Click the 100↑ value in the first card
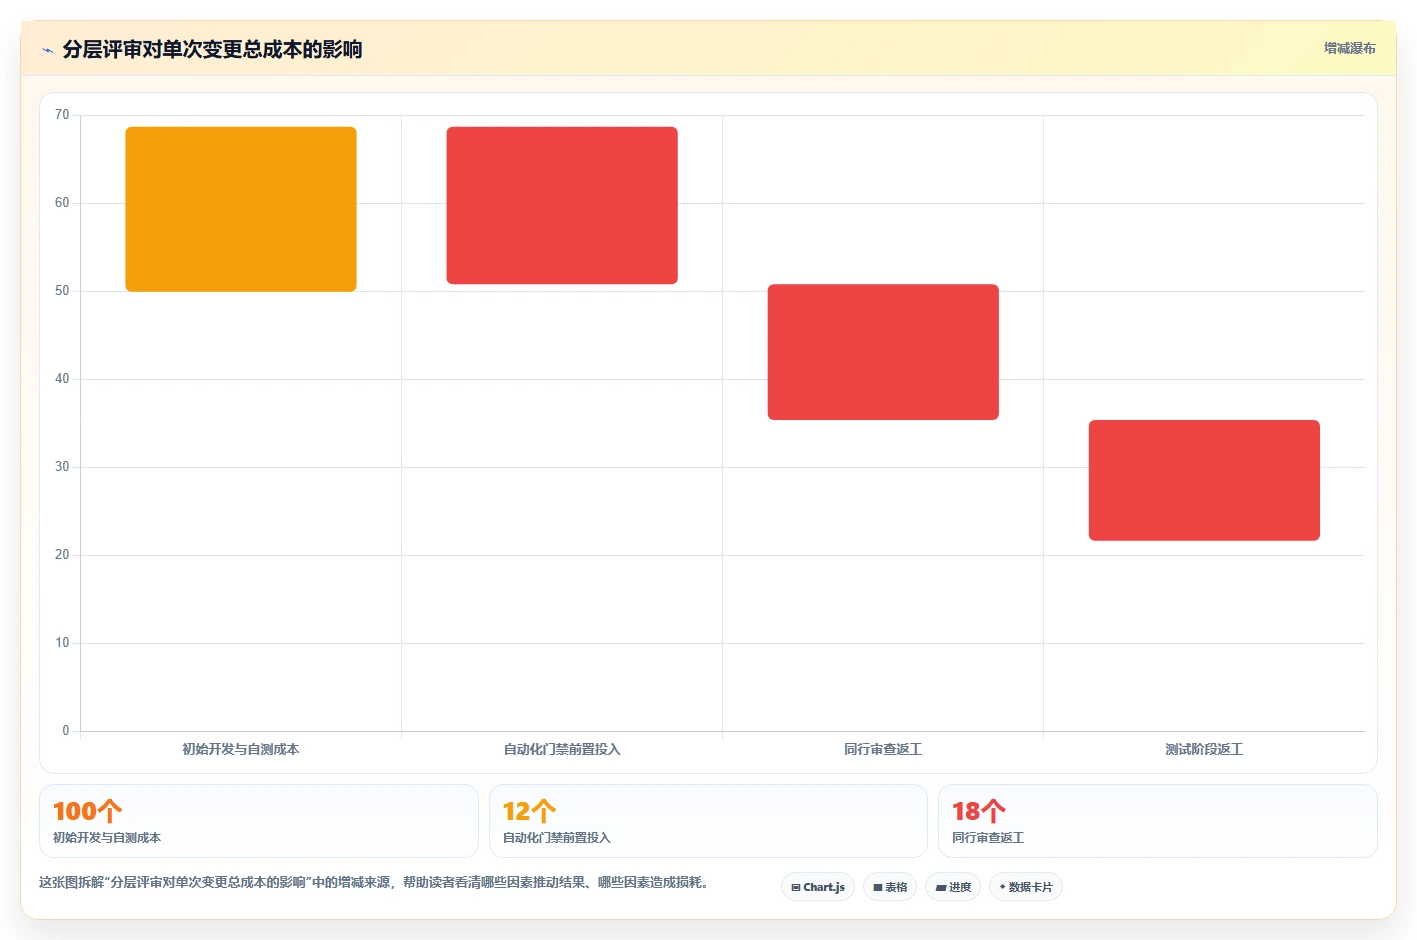This screenshot has width=1417, height=940. coord(88,811)
